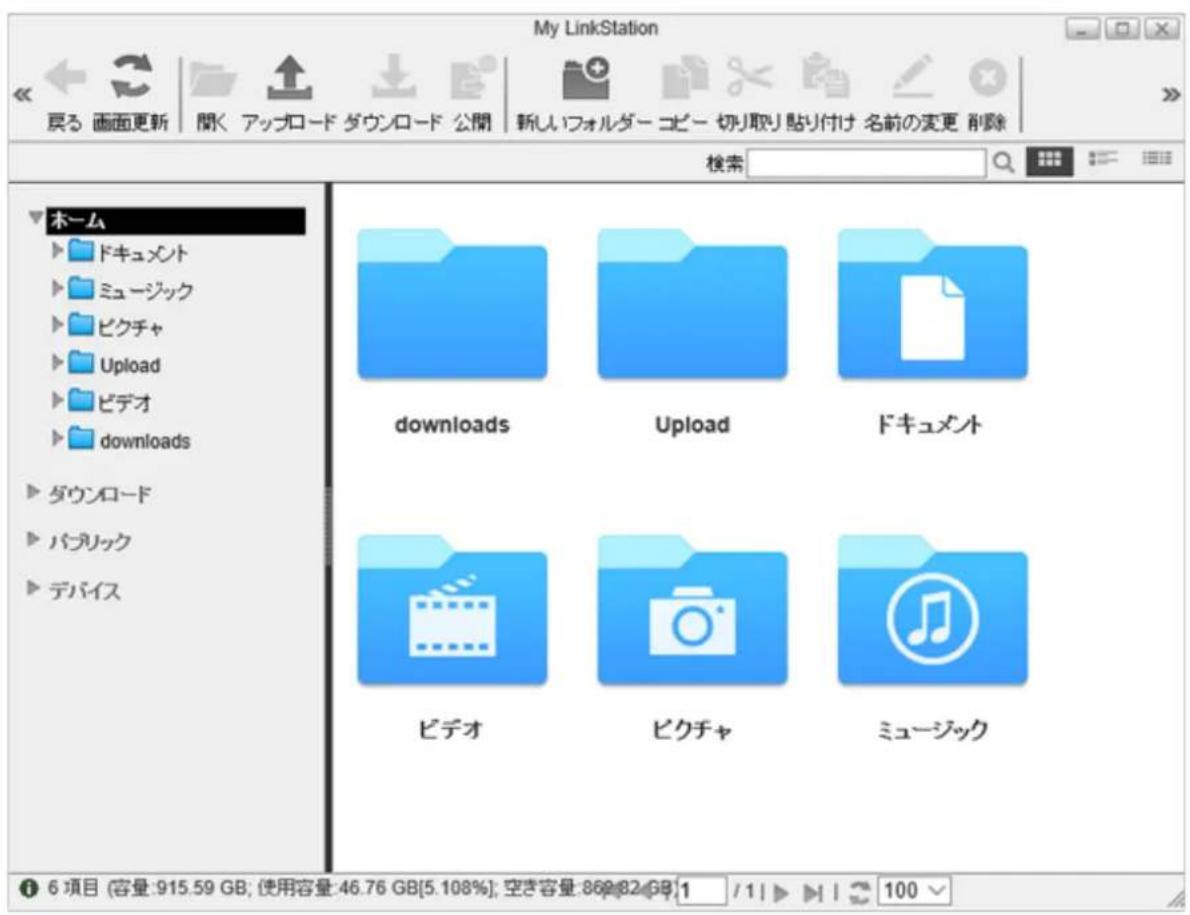1190x915 pixels.
Task: Select the large Upload folder thumbnail
Action: pos(692,303)
